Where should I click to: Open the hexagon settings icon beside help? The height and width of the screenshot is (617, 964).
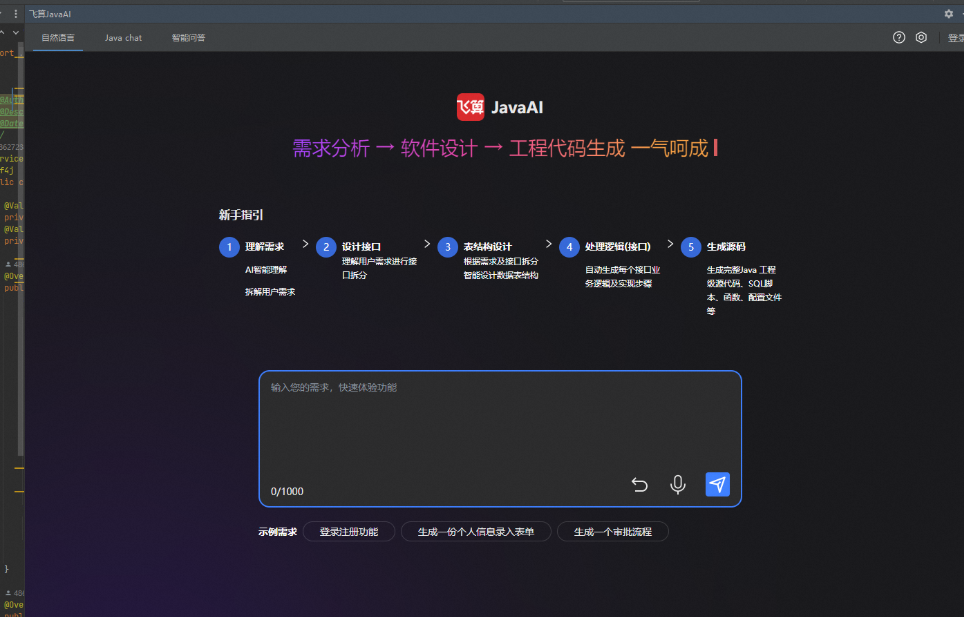921,37
